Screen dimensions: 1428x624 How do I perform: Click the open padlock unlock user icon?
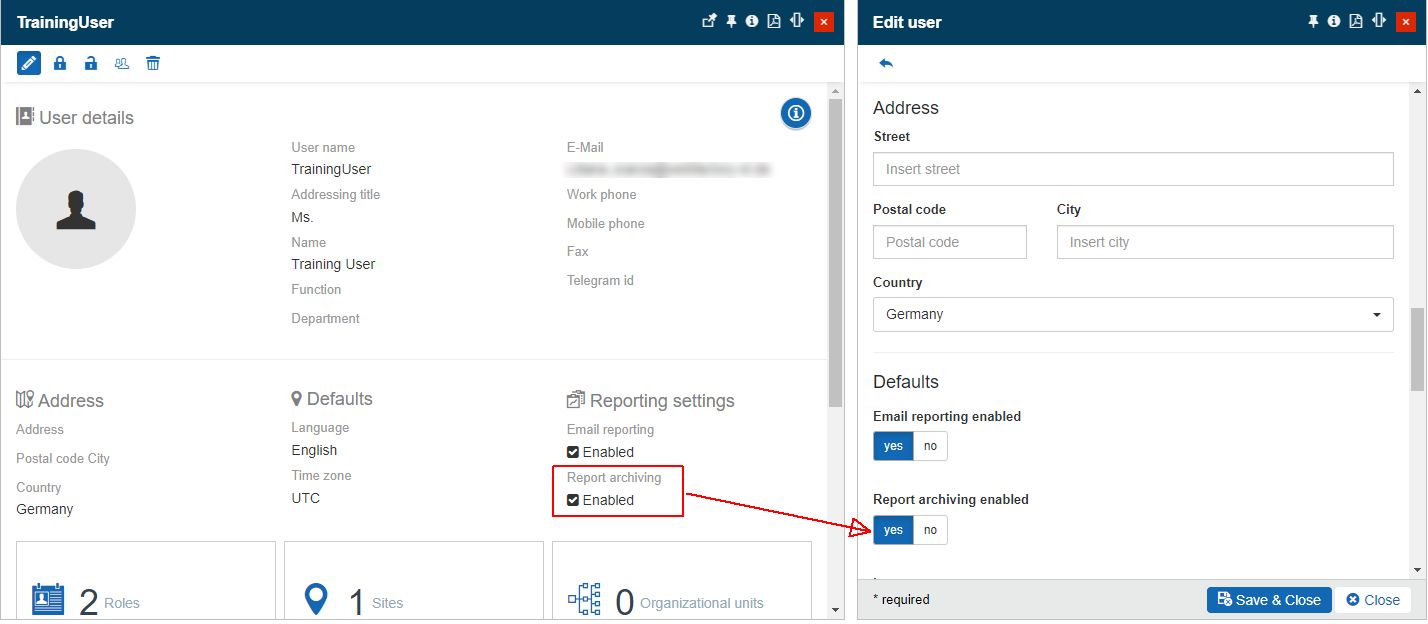pos(91,63)
